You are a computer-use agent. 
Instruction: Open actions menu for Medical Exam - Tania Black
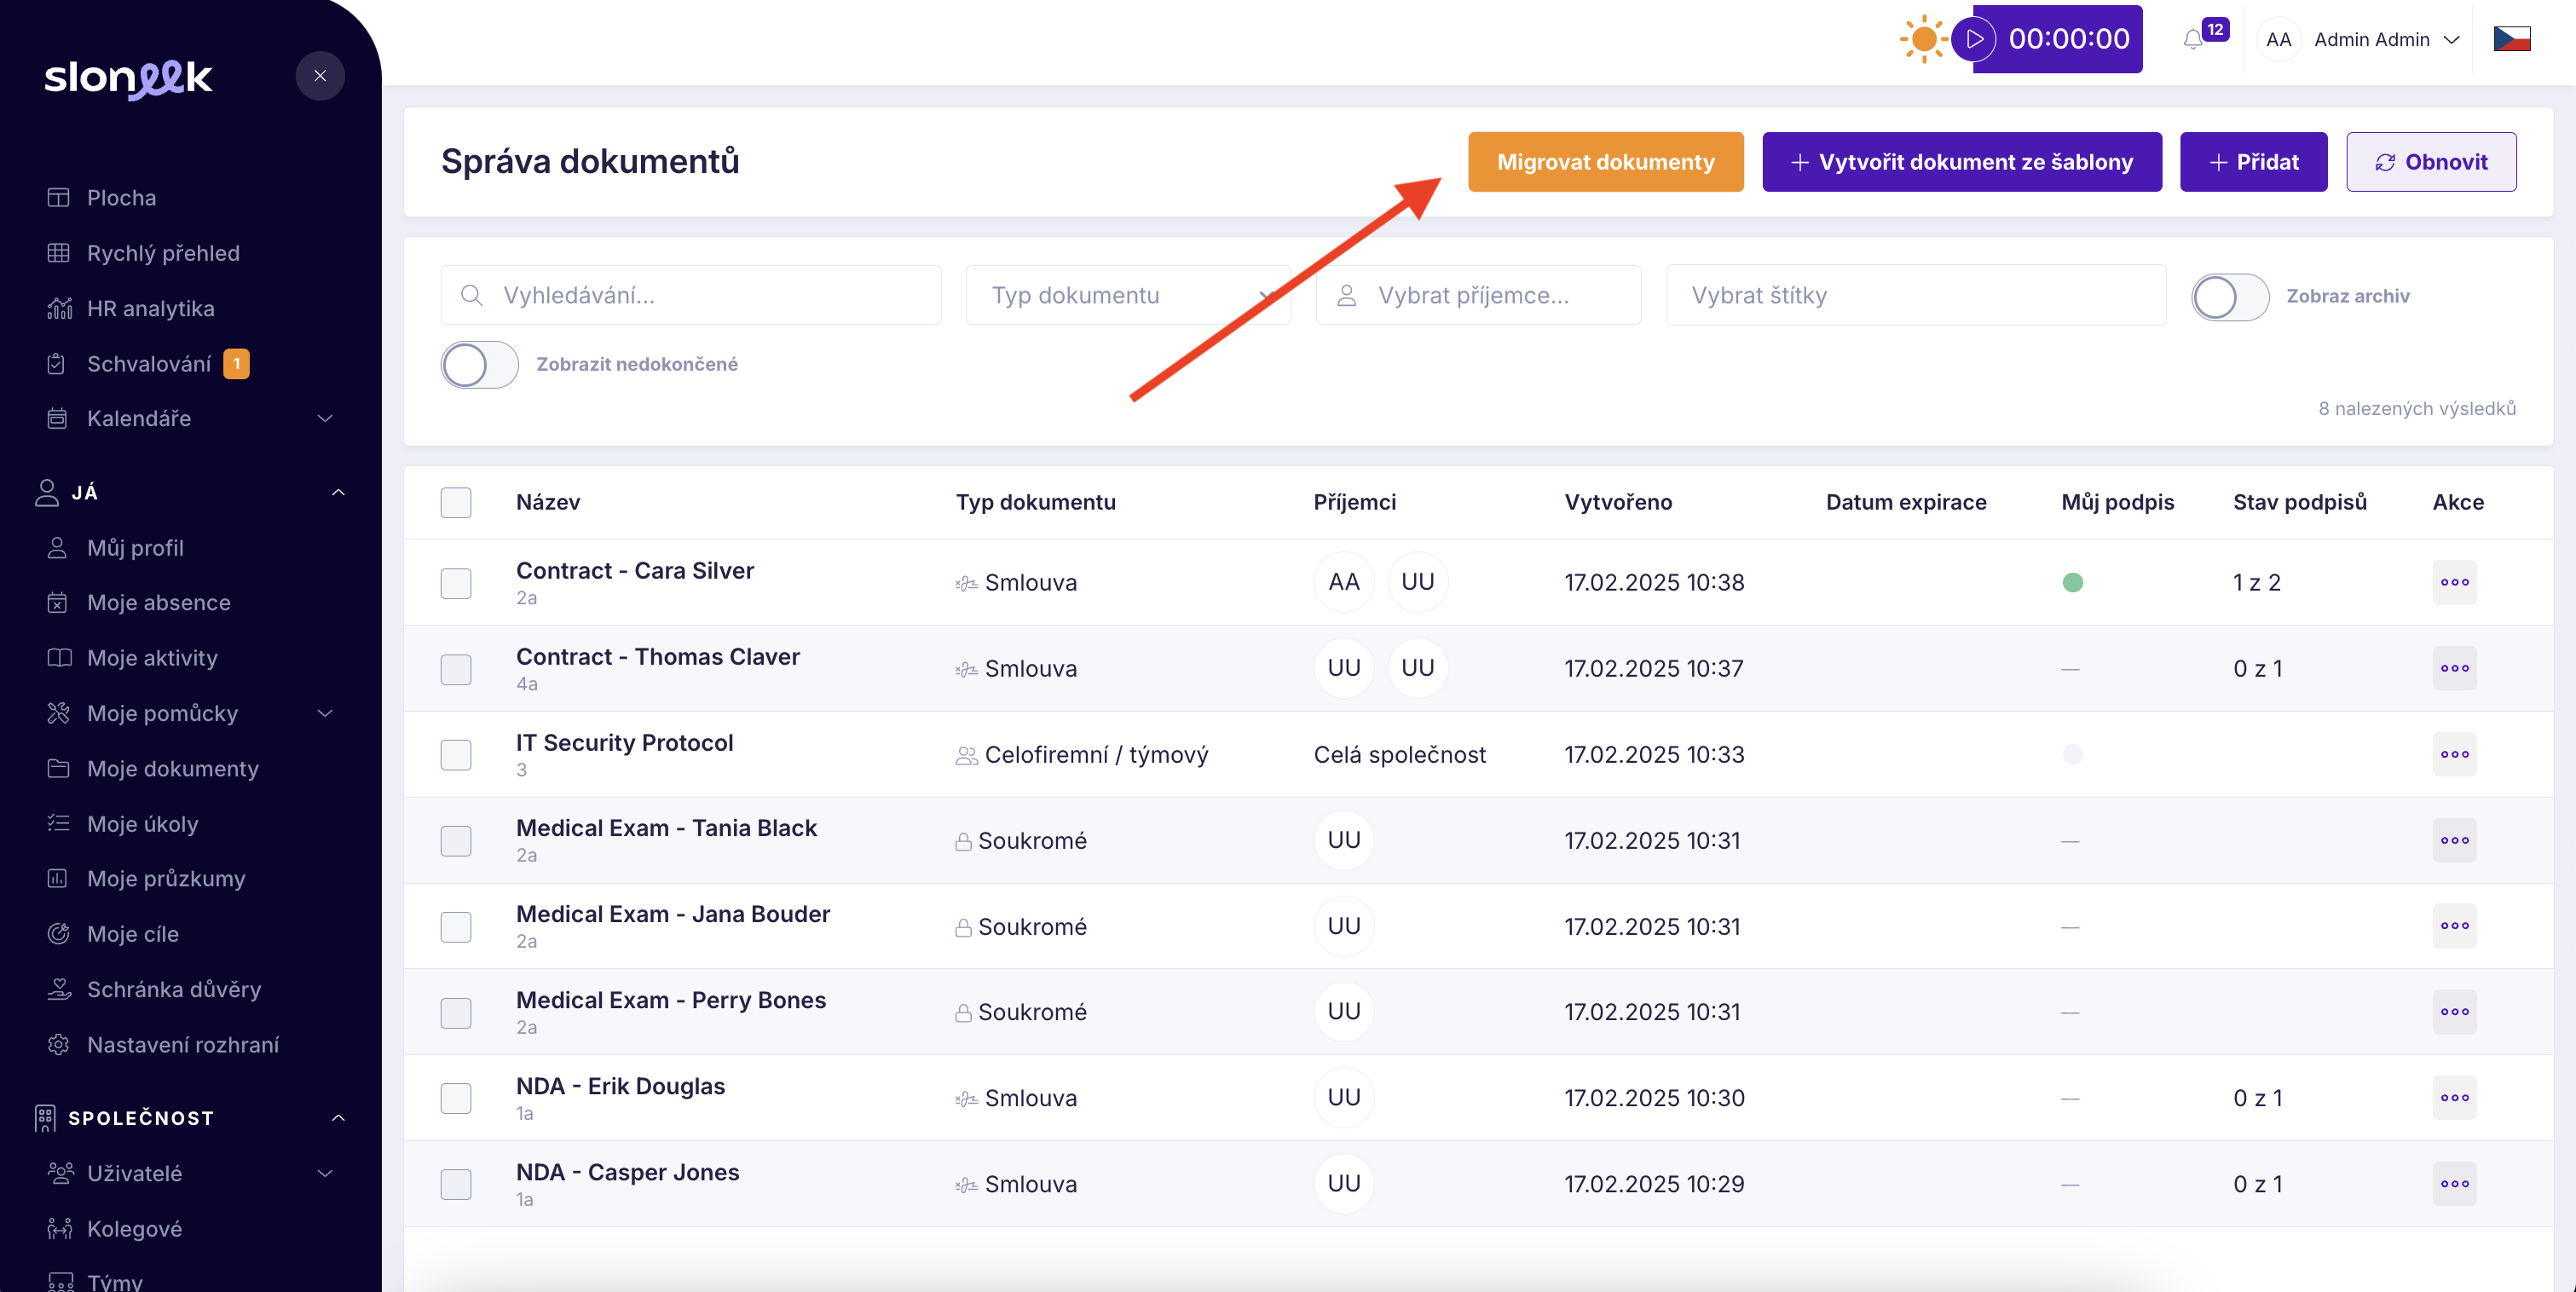coord(2454,840)
